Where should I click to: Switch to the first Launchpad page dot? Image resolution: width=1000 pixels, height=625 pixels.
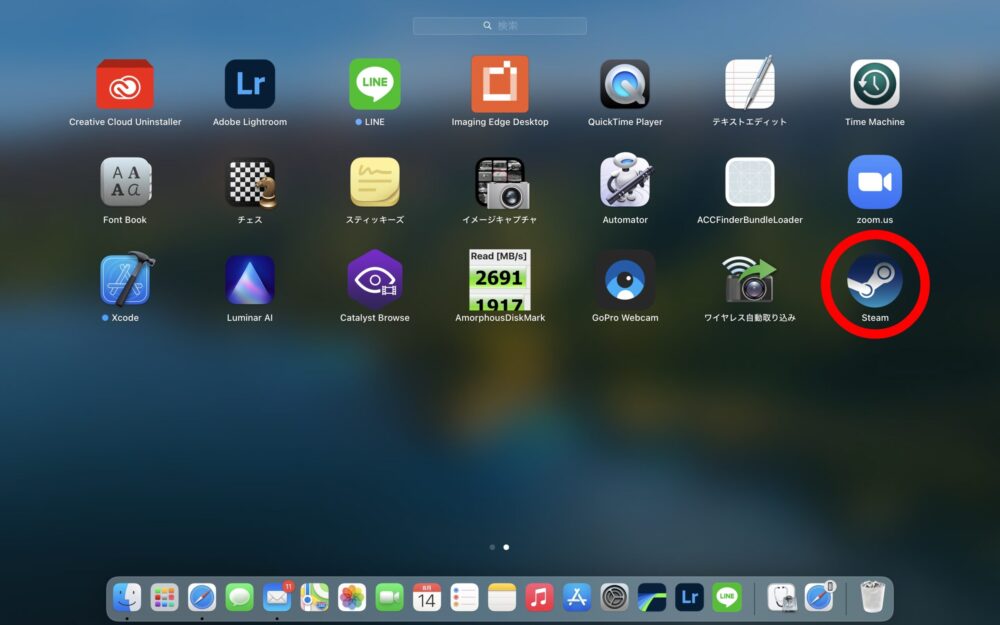pyautogui.click(x=492, y=547)
